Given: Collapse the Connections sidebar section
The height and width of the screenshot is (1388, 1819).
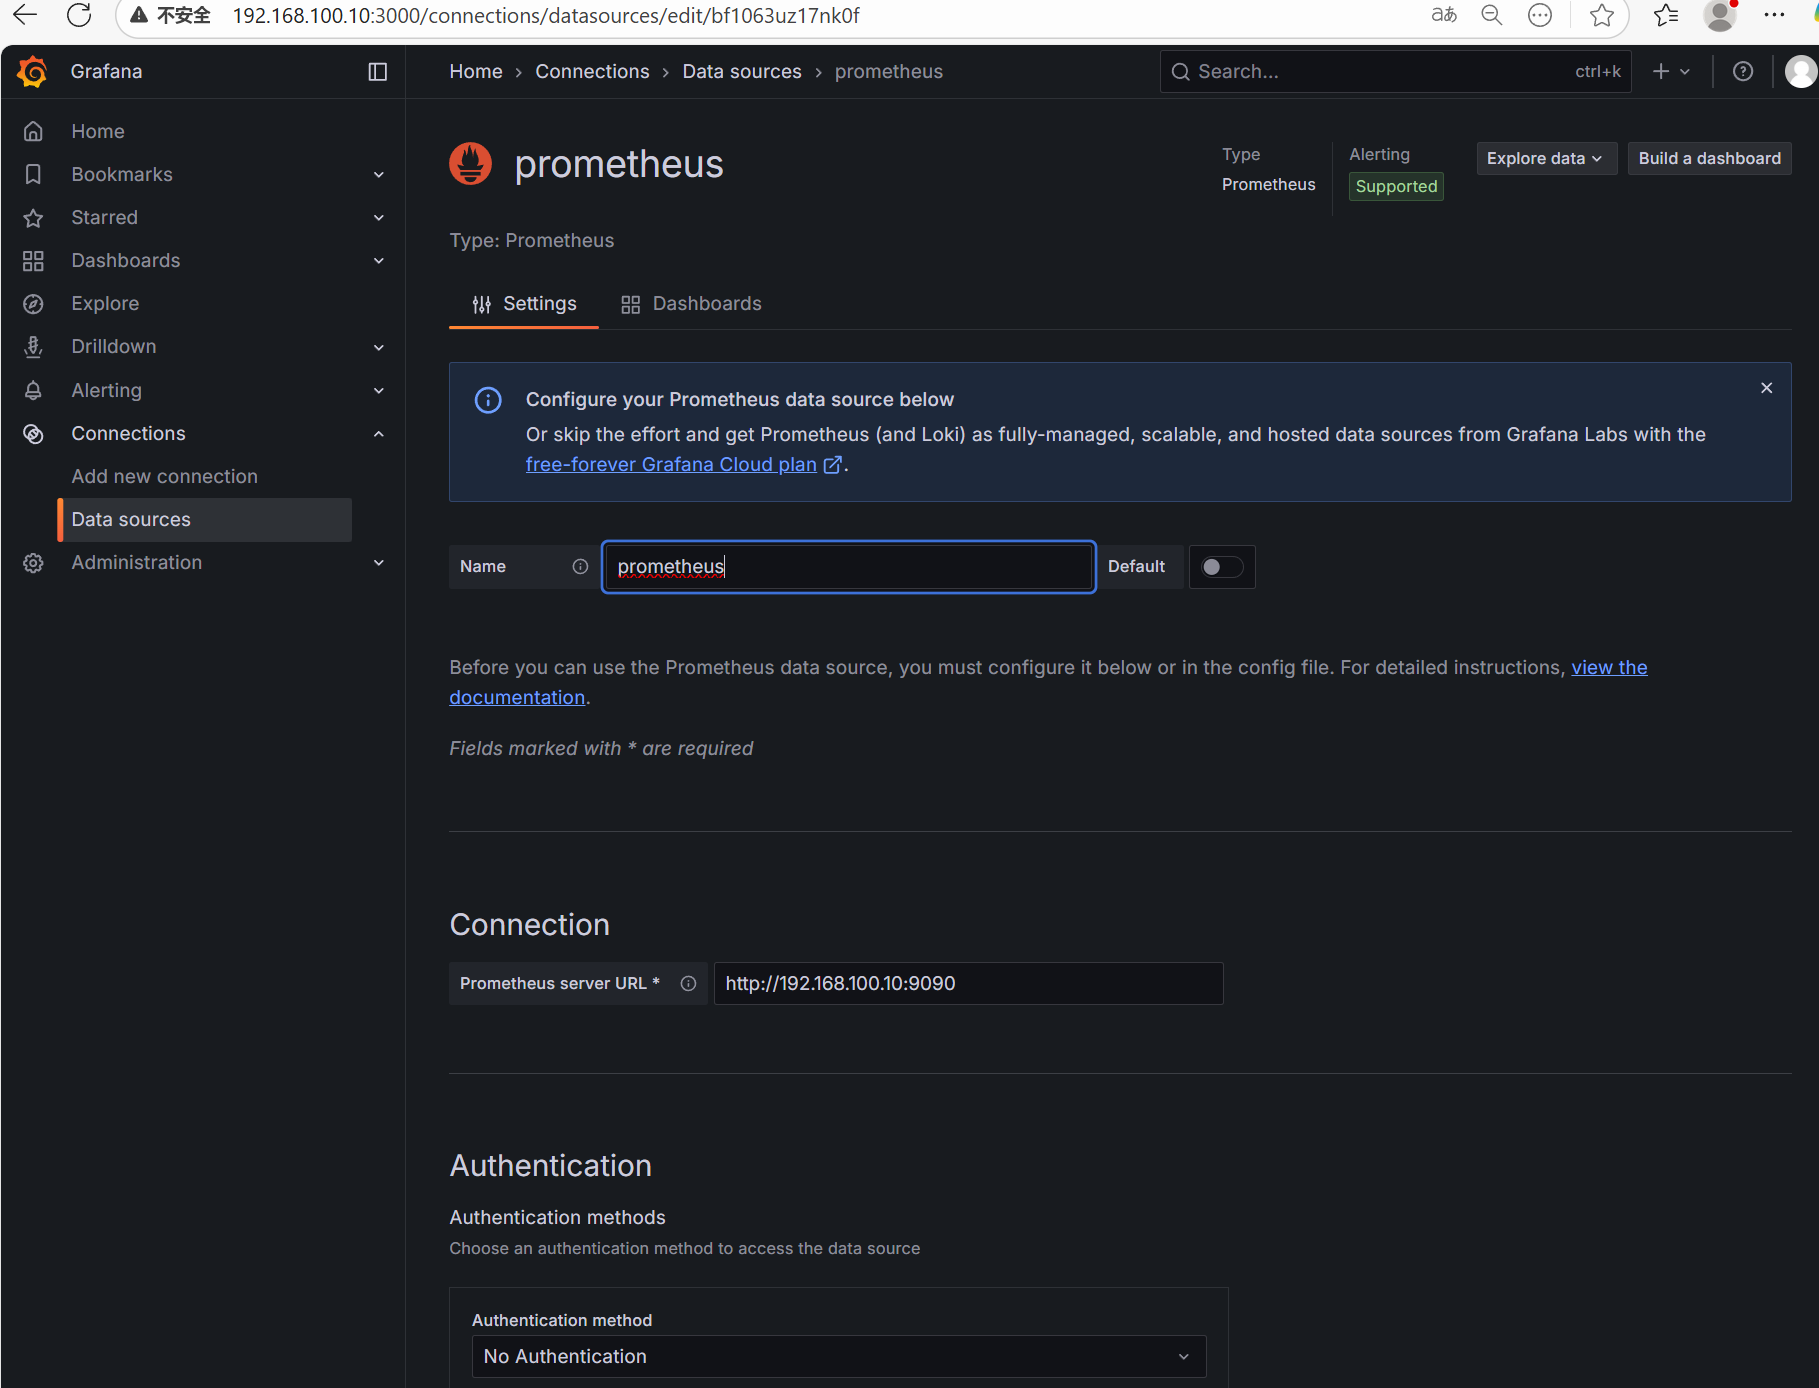Looking at the screenshot, I should coord(379,433).
